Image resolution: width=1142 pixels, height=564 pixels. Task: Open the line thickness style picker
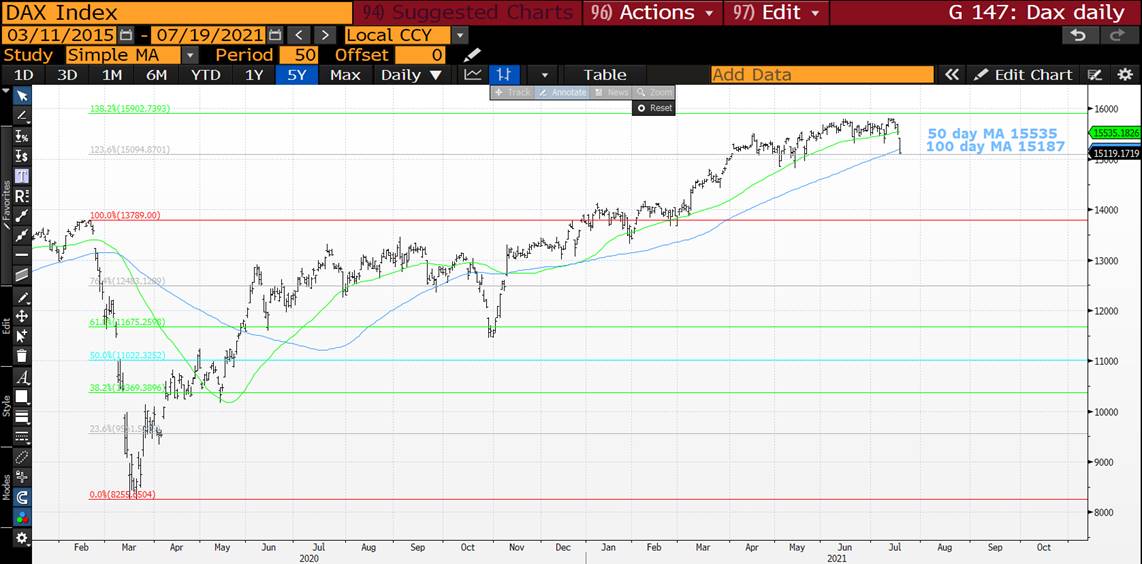[x=22, y=417]
